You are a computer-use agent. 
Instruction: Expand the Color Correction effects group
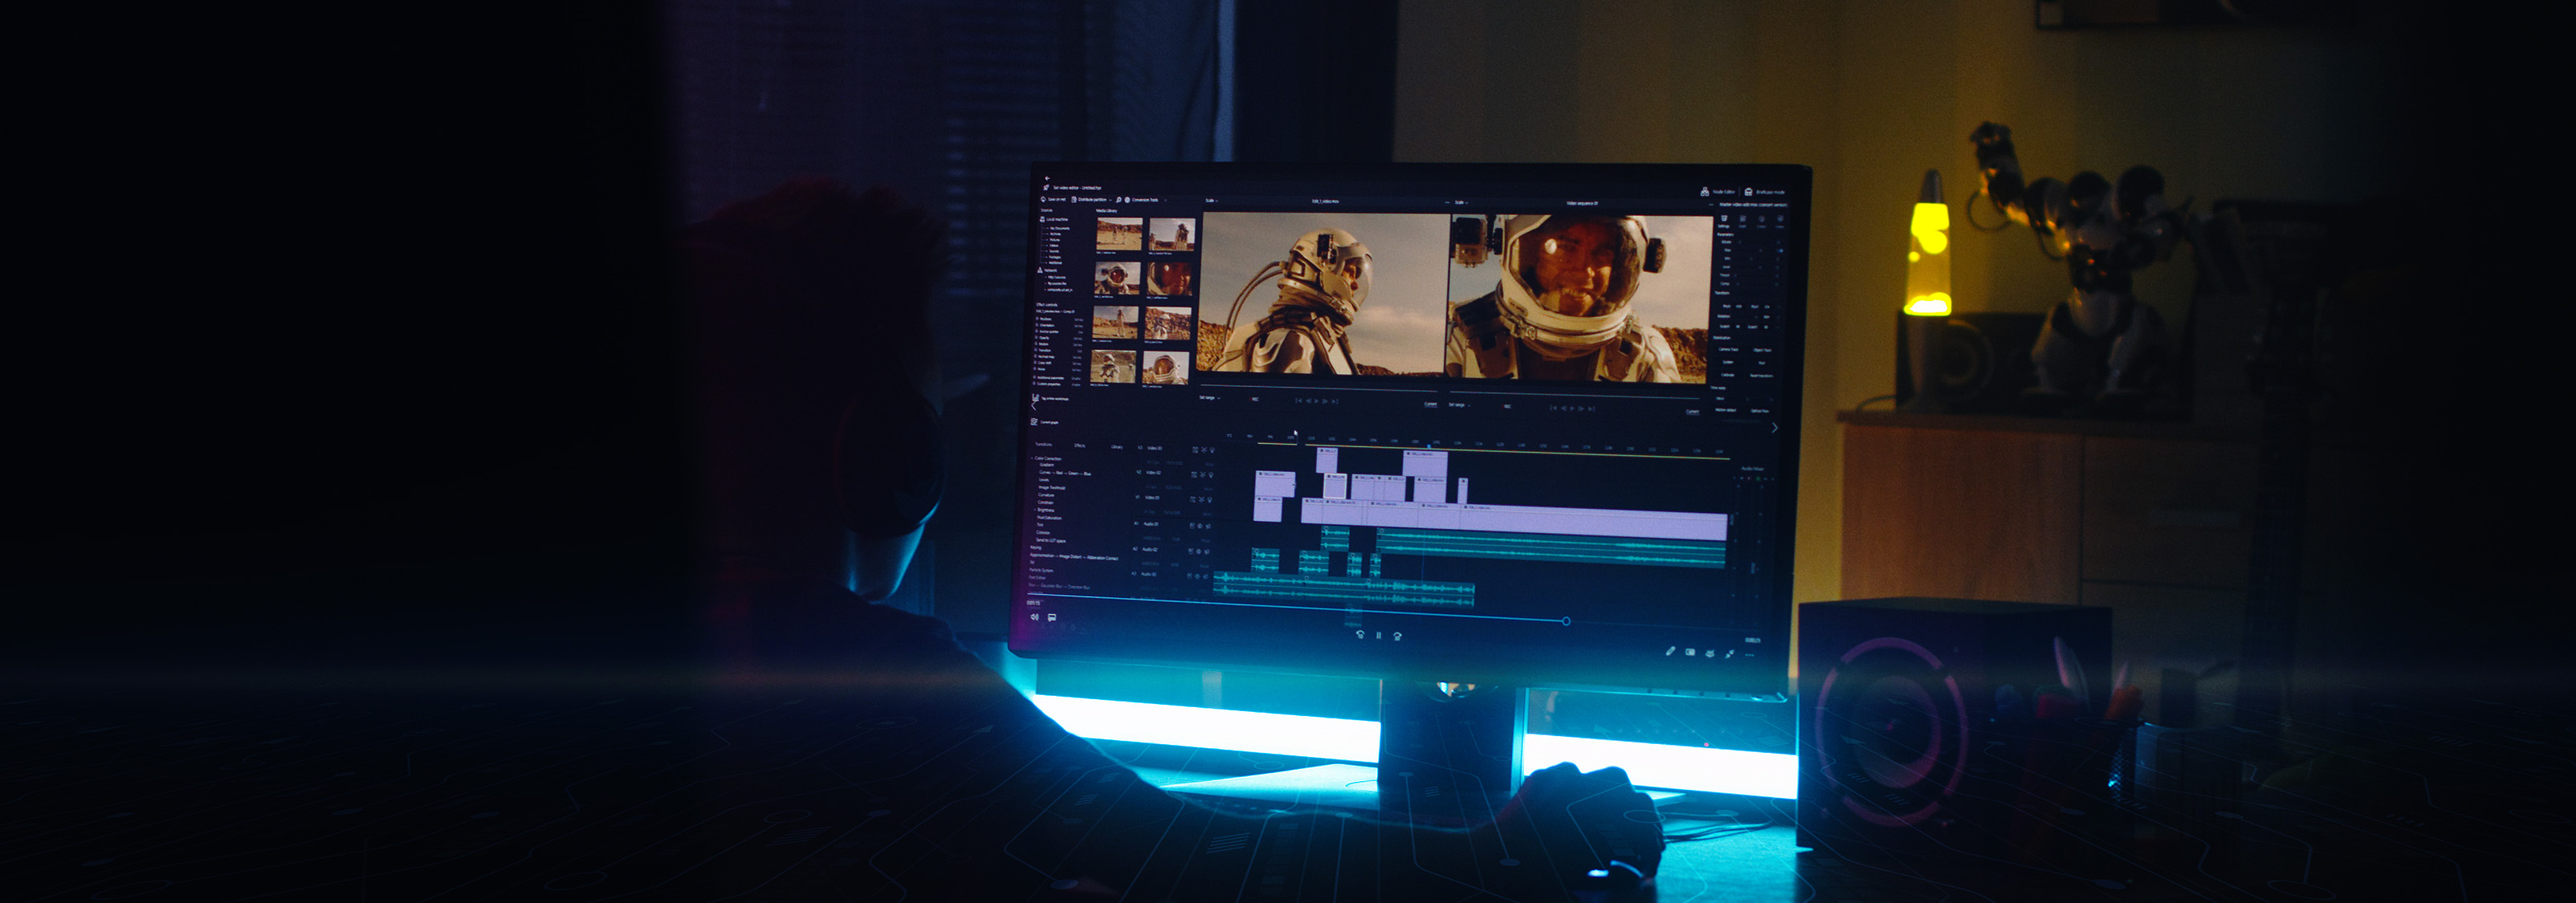[x=1032, y=459]
